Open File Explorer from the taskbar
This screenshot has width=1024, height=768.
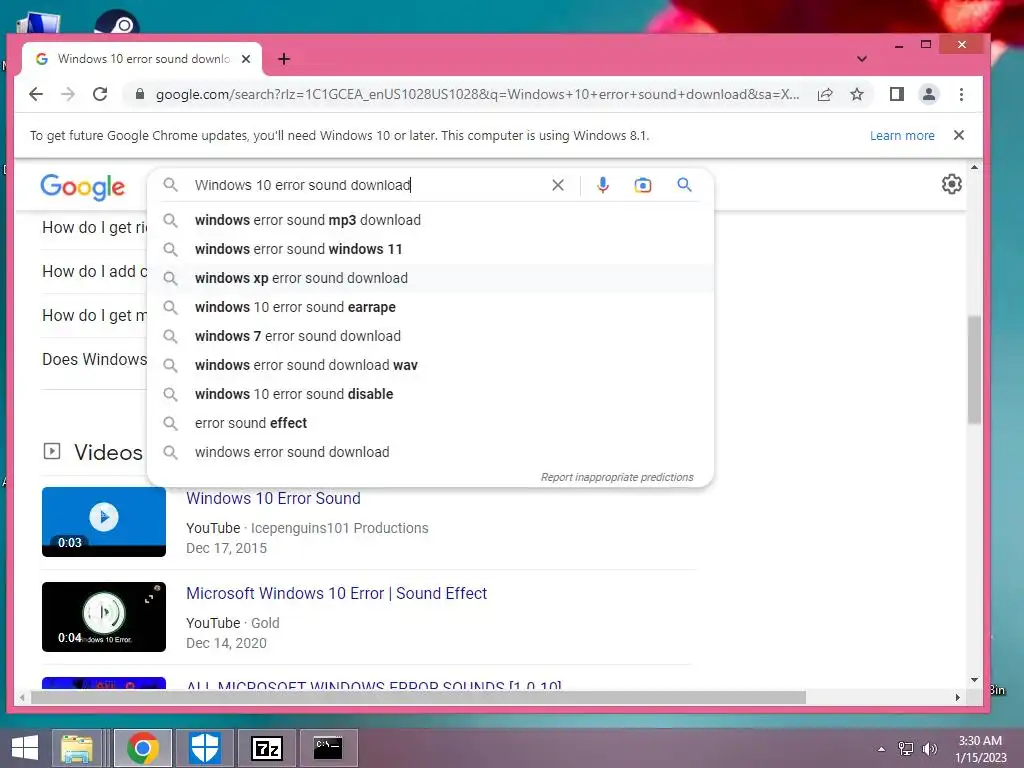tap(76, 748)
